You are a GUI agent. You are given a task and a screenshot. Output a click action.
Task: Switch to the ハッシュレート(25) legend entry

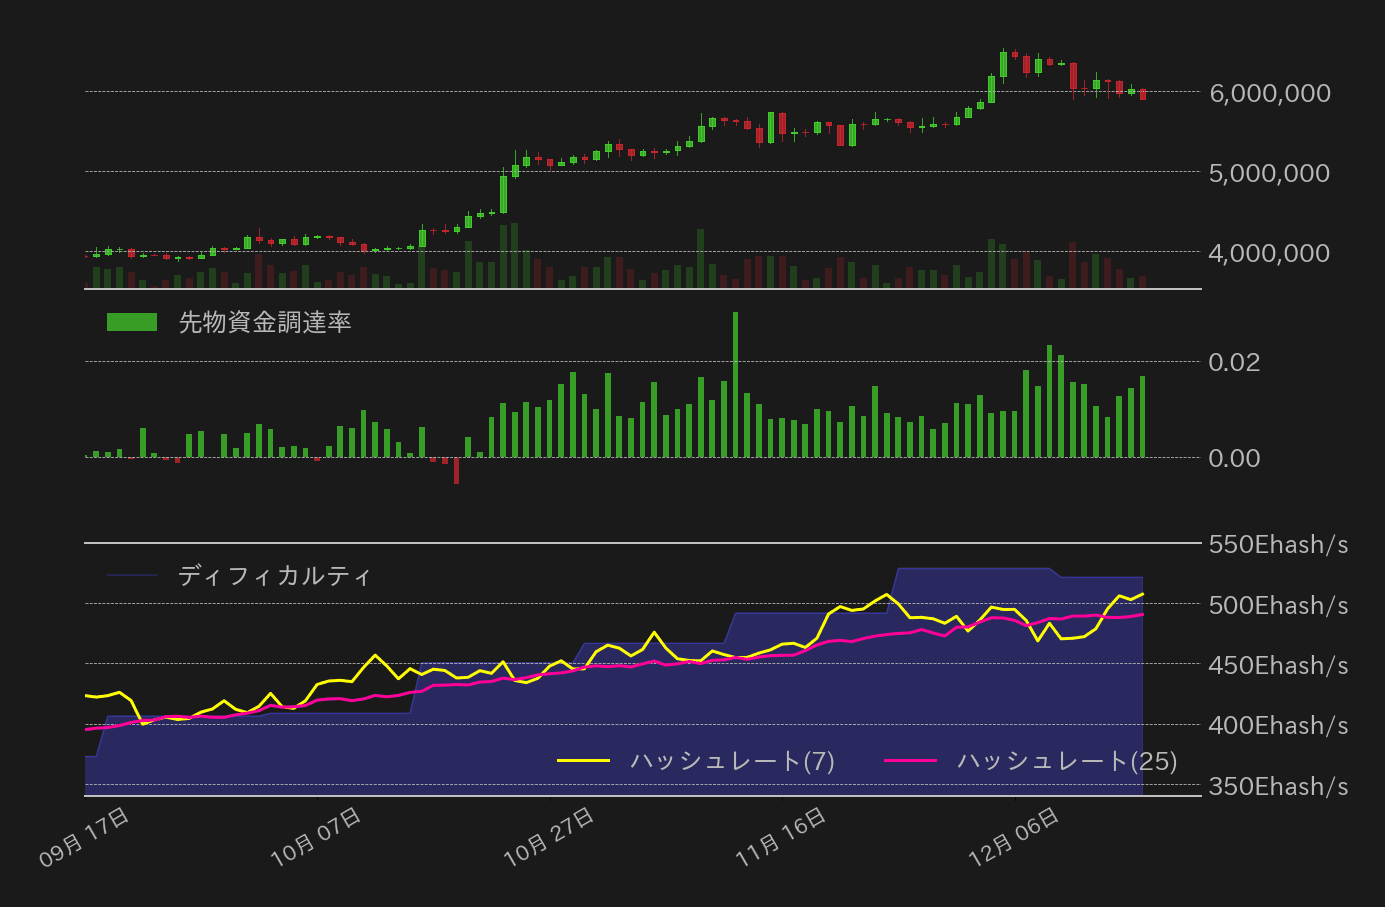(1066, 761)
